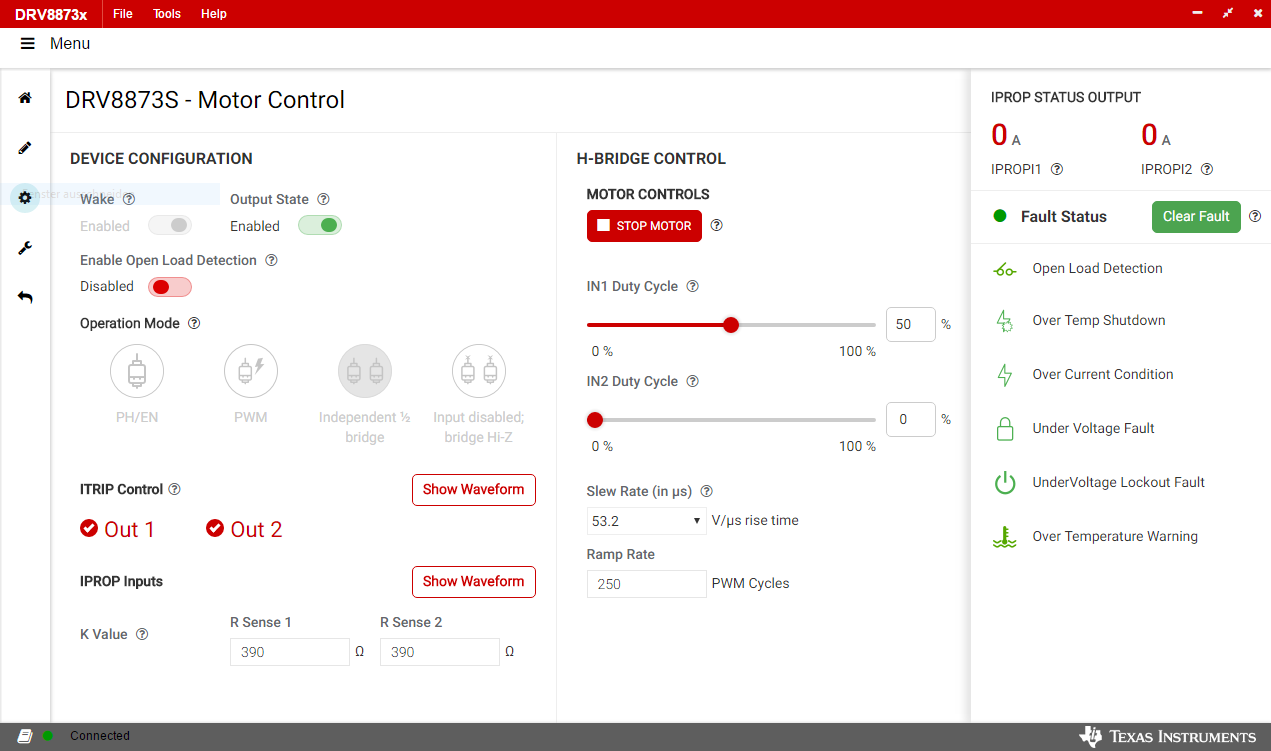The image size is (1271, 751).
Task: Click the wrench icon in sidebar
Action: point(25,247)
